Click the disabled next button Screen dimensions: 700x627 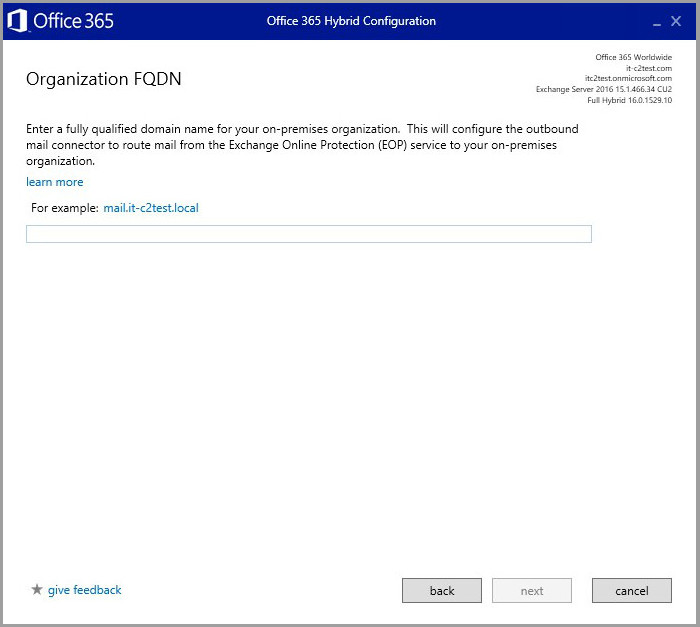(x=532, y=590)
